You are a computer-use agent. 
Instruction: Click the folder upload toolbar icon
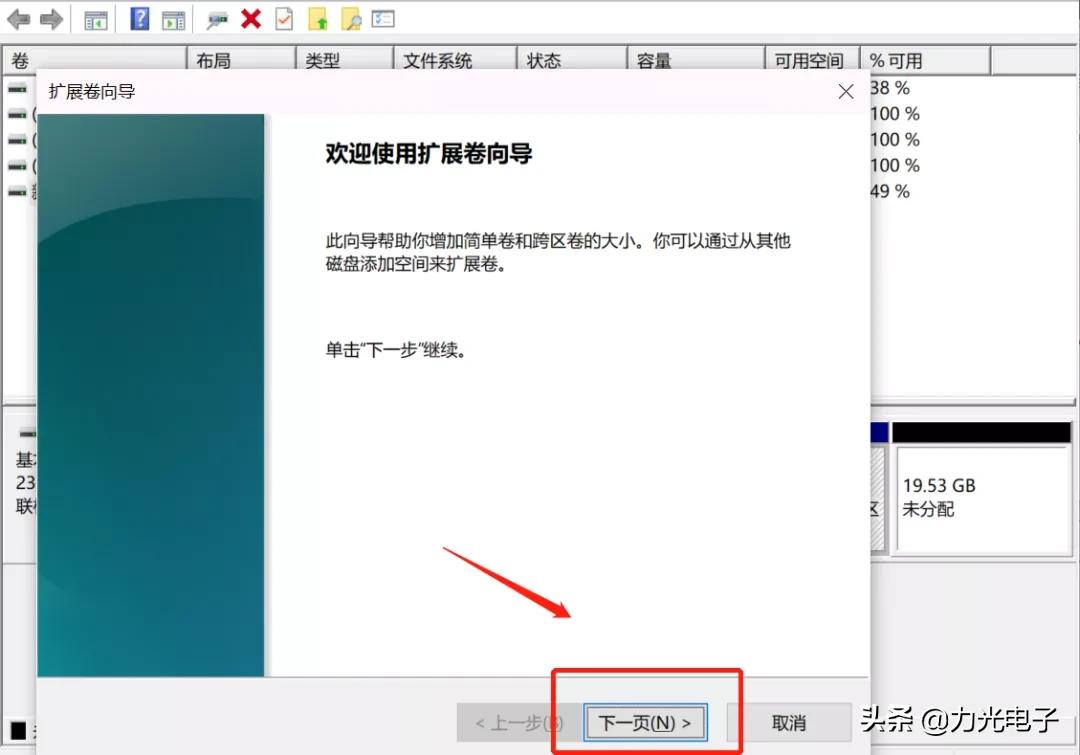(318, 18)
